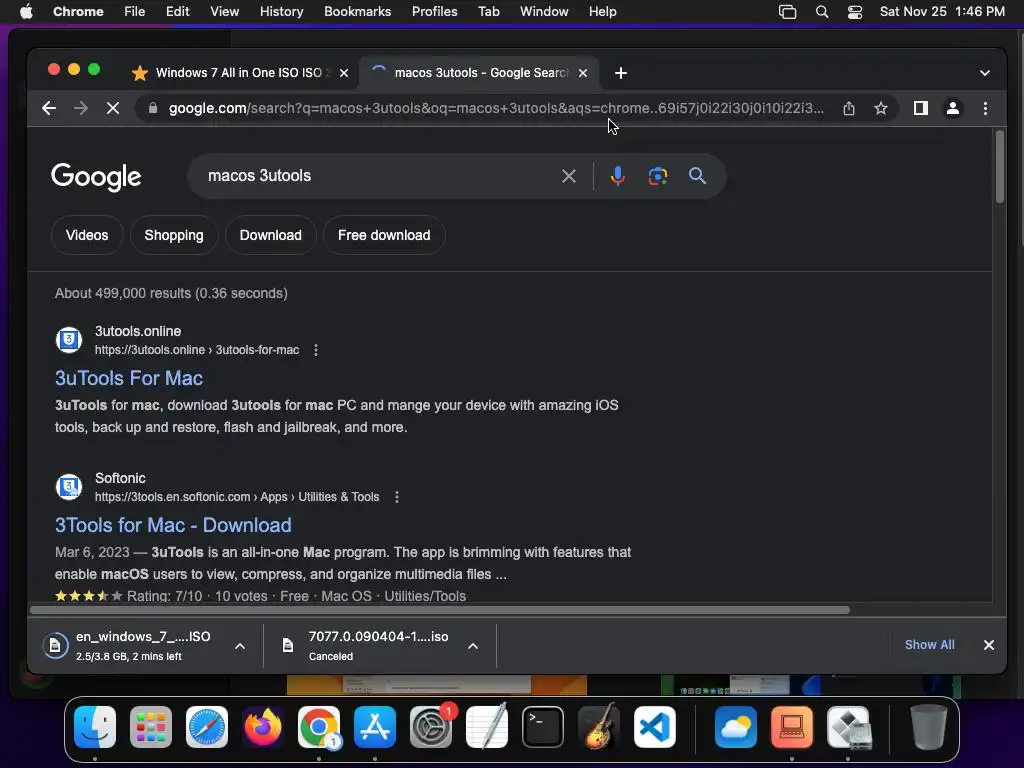
Task: Open Control Center in menu bar
Action: tap(855, 12)
